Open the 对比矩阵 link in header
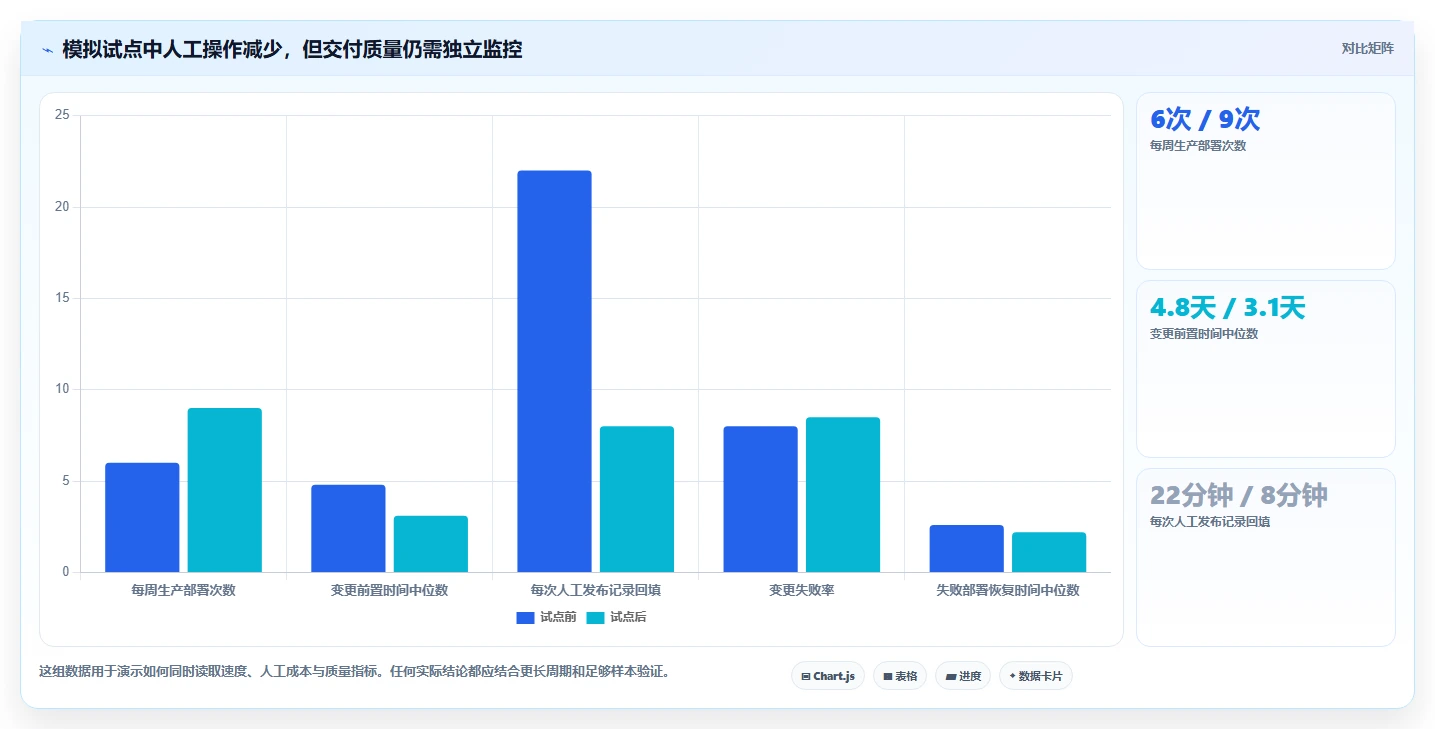Image resolution: width=1435 pixels, height=729 pixels. [x=1367, y=48]
